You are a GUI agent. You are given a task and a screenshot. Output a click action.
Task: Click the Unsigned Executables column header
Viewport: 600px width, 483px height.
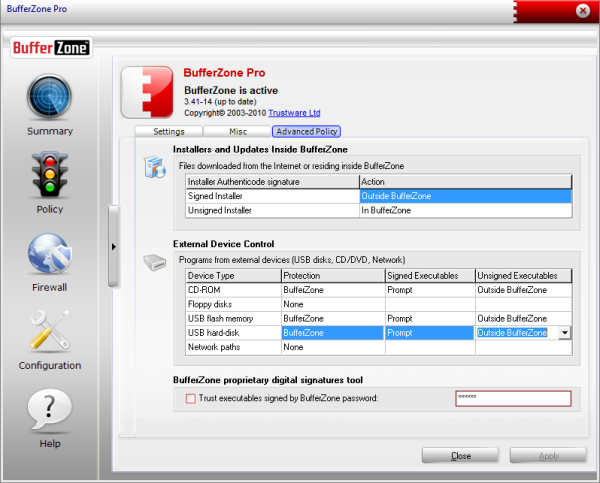[523, 276]
